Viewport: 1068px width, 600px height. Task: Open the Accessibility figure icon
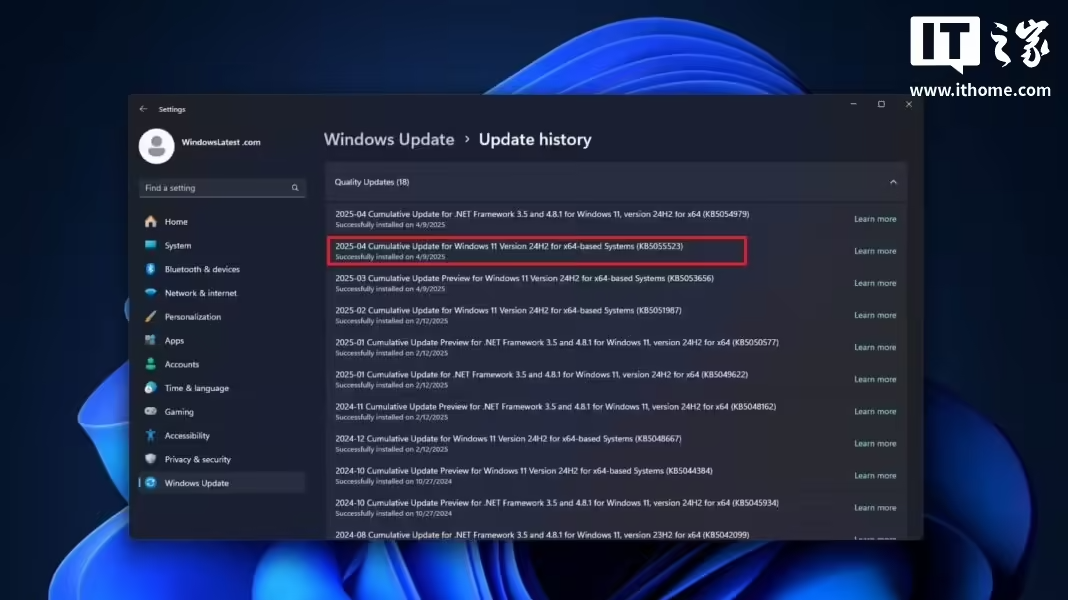point(150,436)
